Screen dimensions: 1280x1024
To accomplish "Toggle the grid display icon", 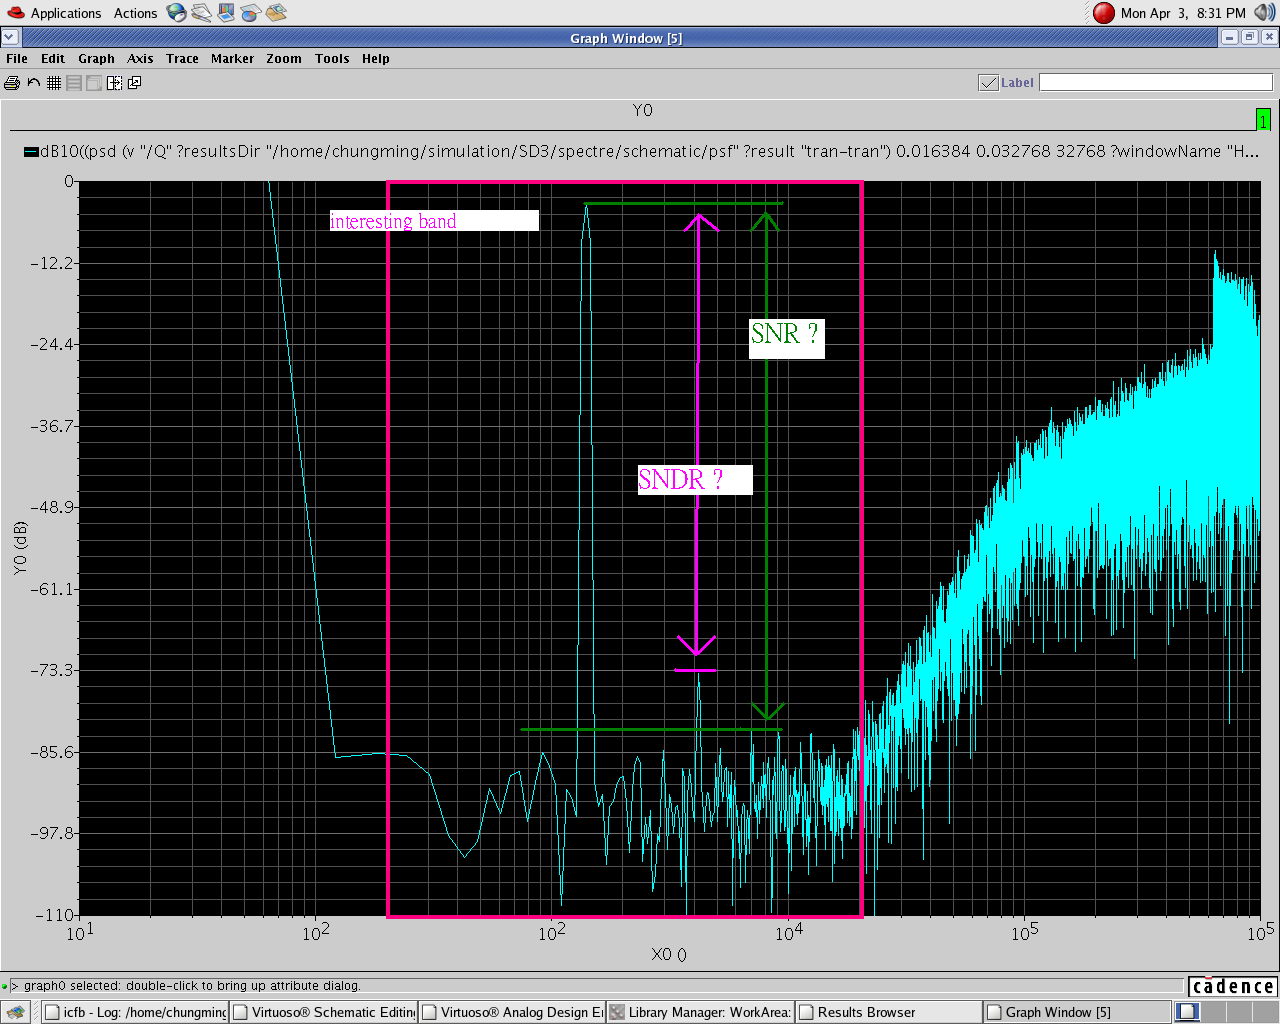I will point(54,83).
